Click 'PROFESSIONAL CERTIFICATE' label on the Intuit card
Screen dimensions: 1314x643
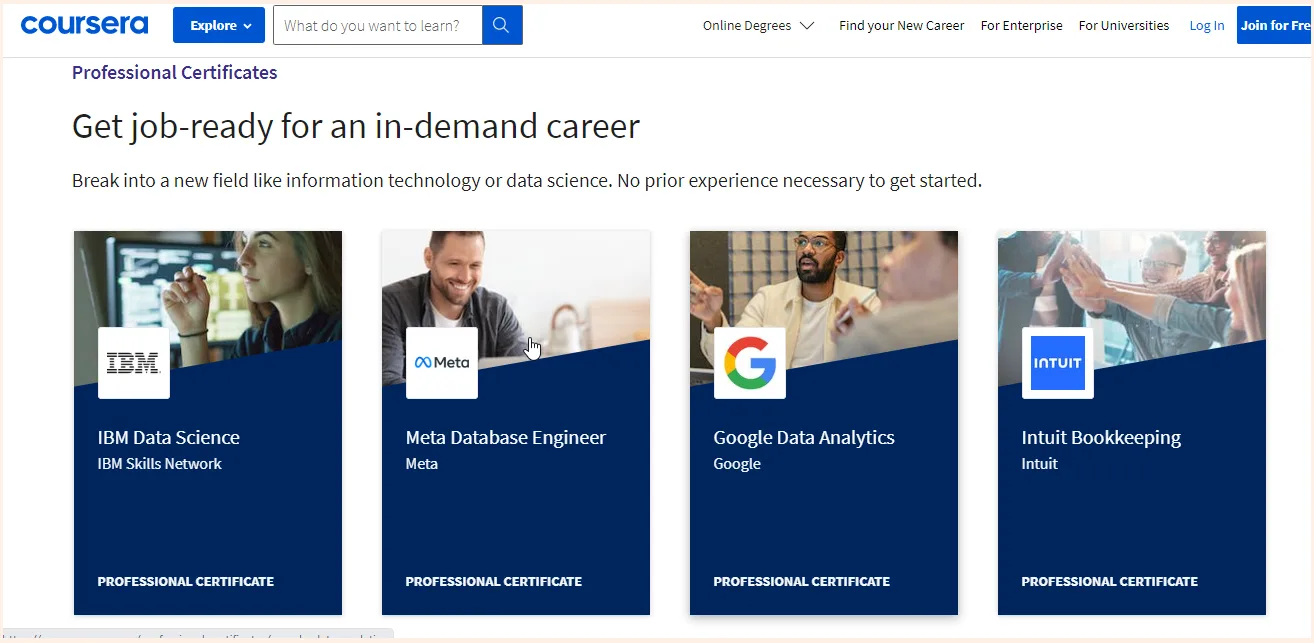(x=1110, y=581)
